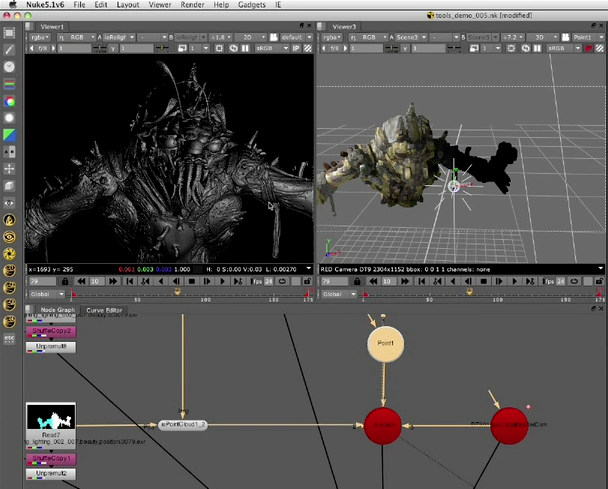Open the 'etc' Other nodes icon
The image size is (608, 489).
pyautogui.click(x=9, y=338)
